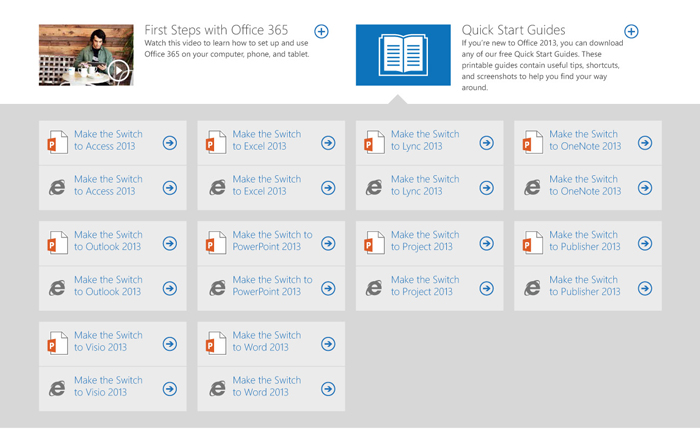Click the Internet Explorer icon for Excel 2013
This screenshot has width=700, height=445.
click(217, 187)
